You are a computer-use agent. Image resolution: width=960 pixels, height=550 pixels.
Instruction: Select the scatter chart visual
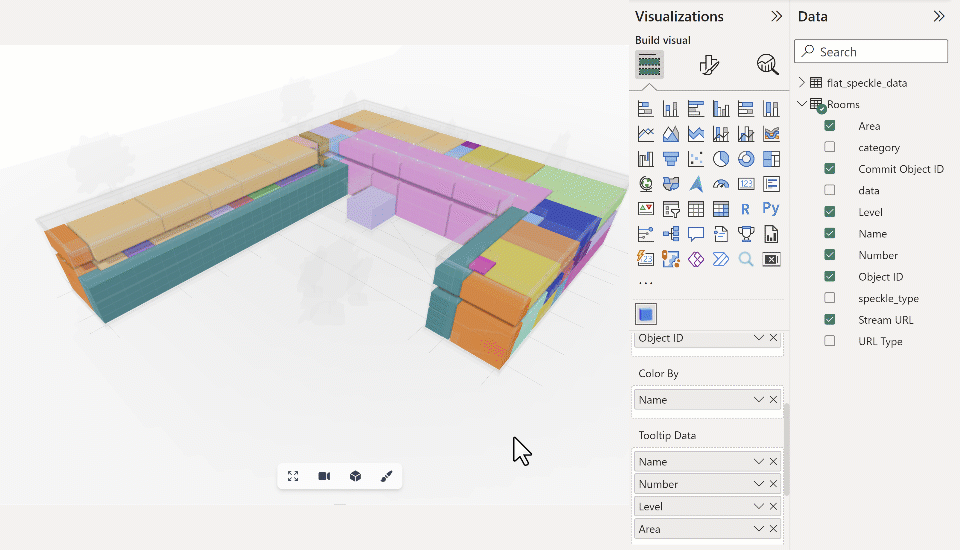(x=696, y=159)
